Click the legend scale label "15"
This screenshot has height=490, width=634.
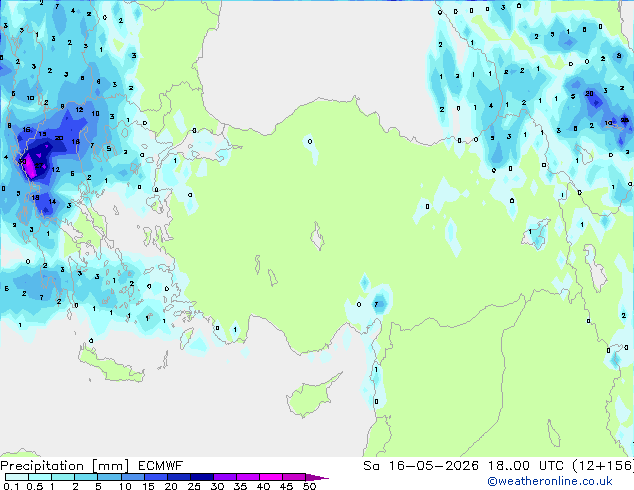[148, 486]
